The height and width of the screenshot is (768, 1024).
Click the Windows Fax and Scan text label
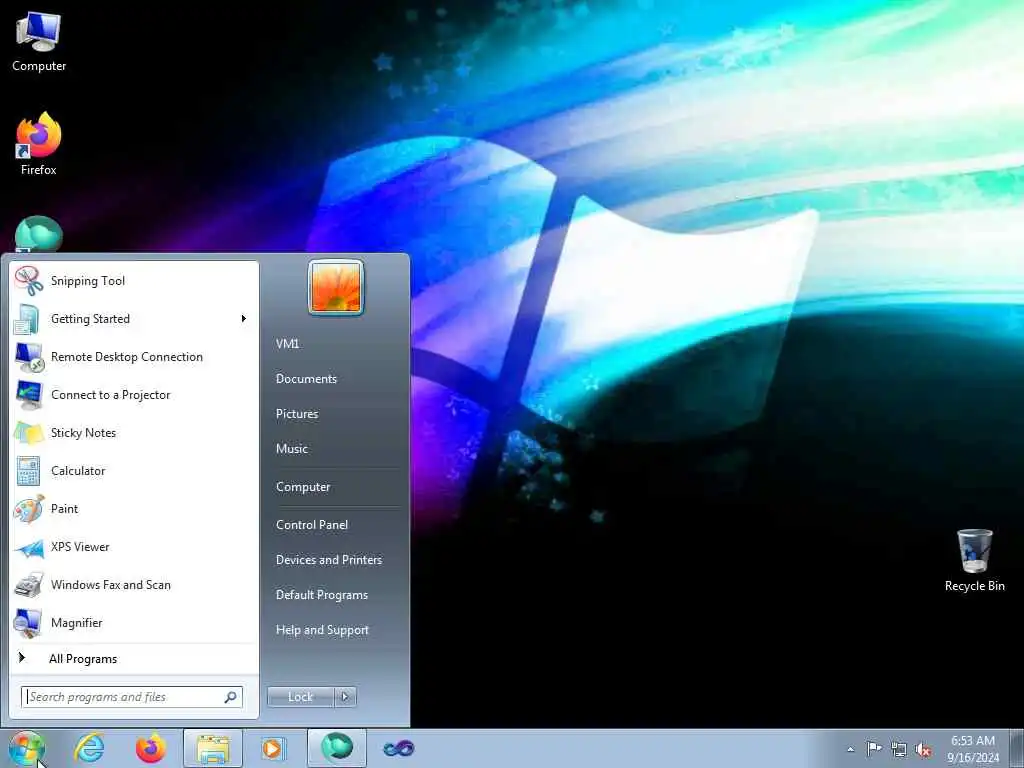click(111, 585)
